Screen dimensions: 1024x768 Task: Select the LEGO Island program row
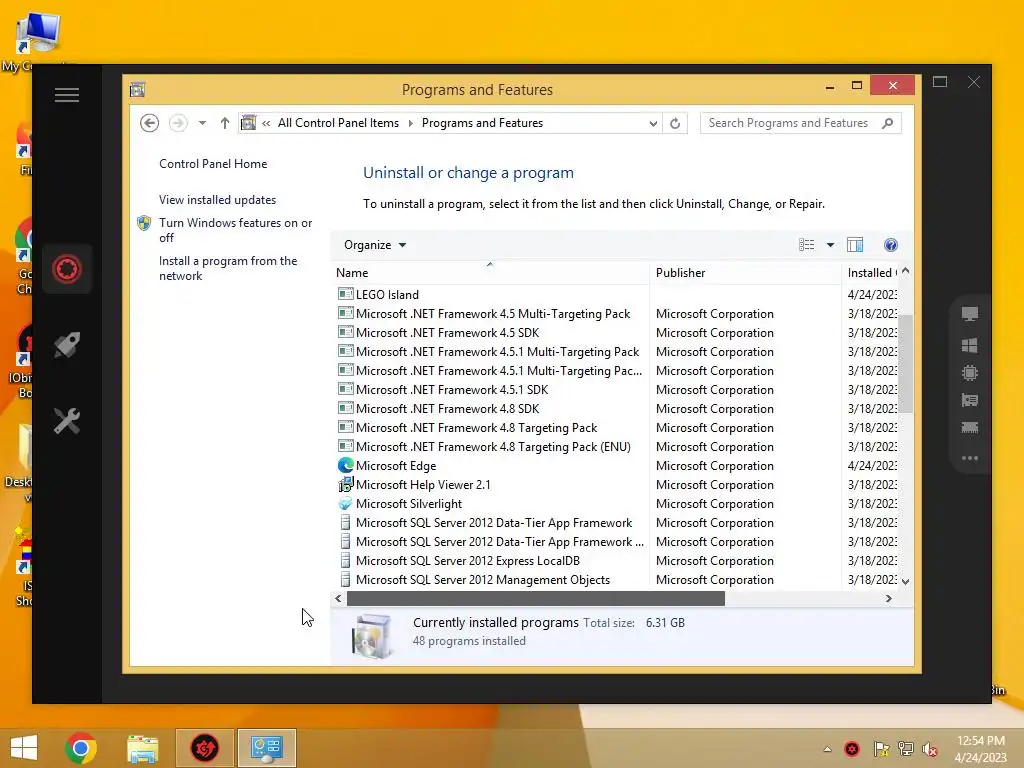(x=617, y=295)
